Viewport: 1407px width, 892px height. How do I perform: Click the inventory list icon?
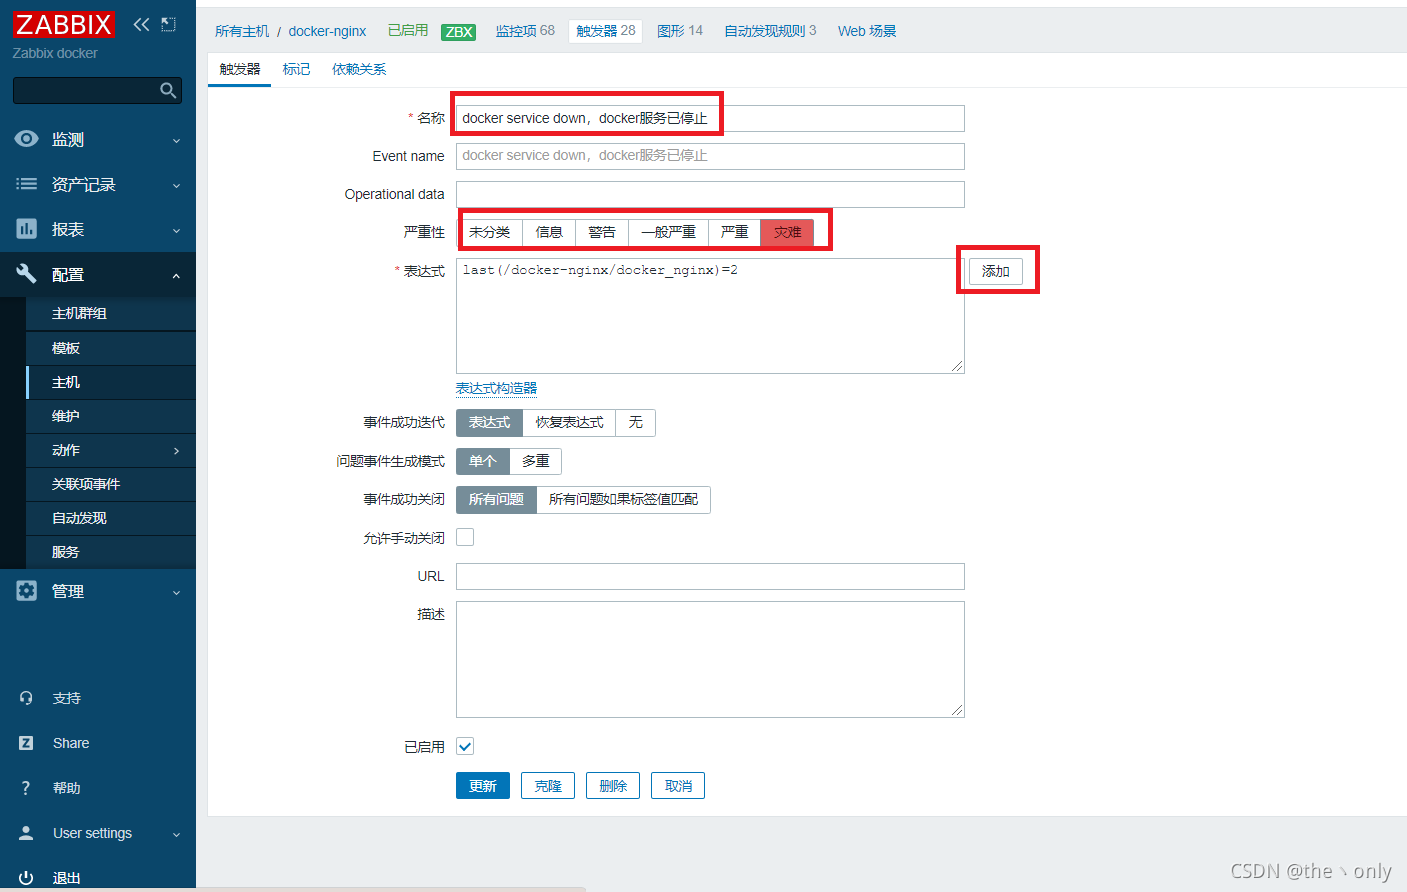click(27, 184)
